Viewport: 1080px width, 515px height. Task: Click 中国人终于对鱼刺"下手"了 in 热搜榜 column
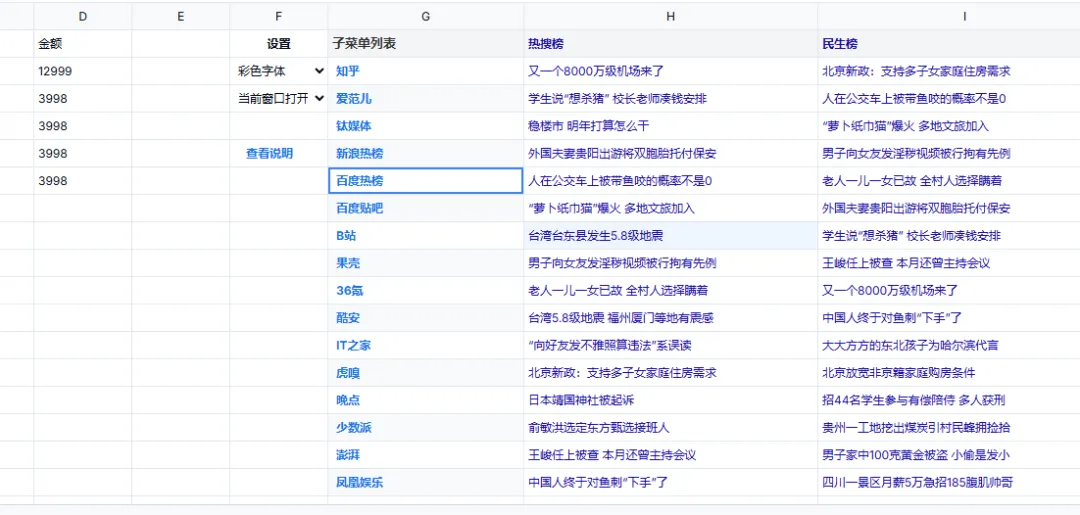click(x=598, y=483)
